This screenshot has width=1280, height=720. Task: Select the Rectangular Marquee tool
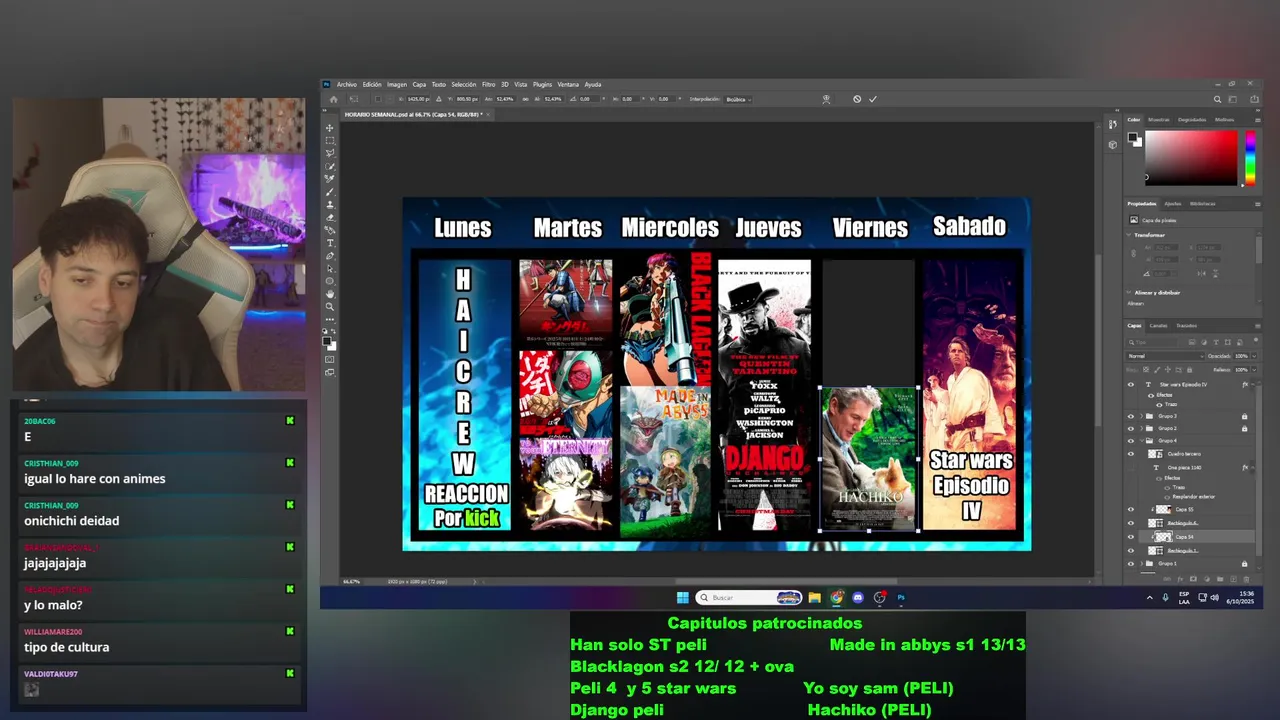[x=330, y=141]
